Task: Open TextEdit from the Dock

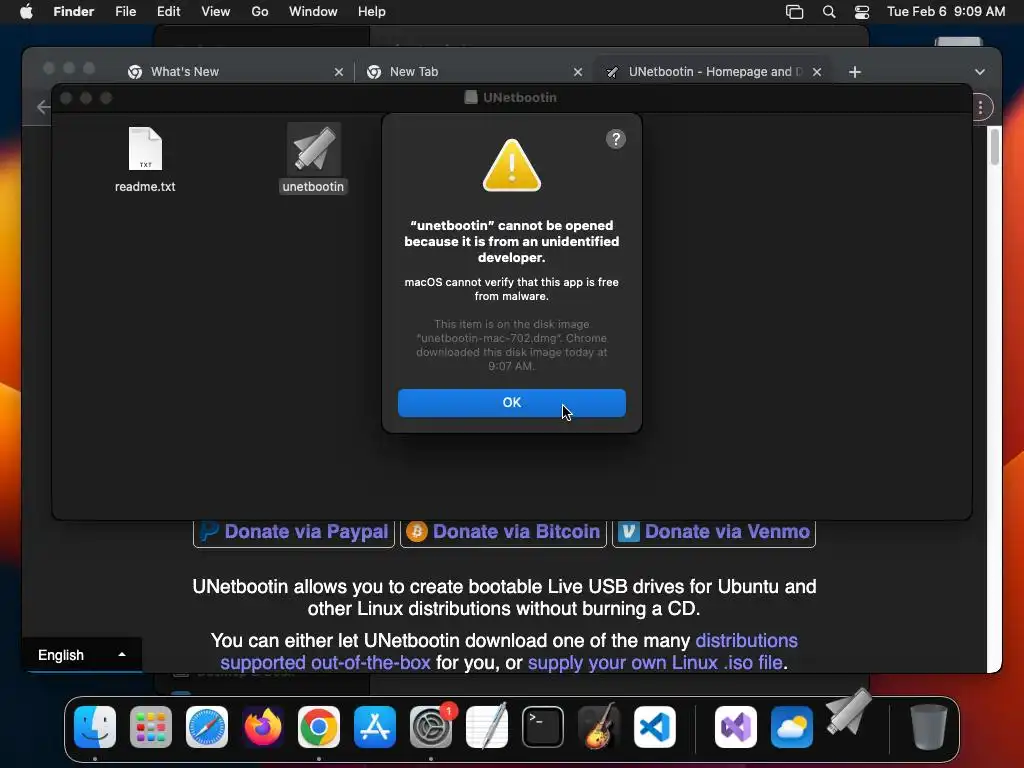Action: [487, 727]
